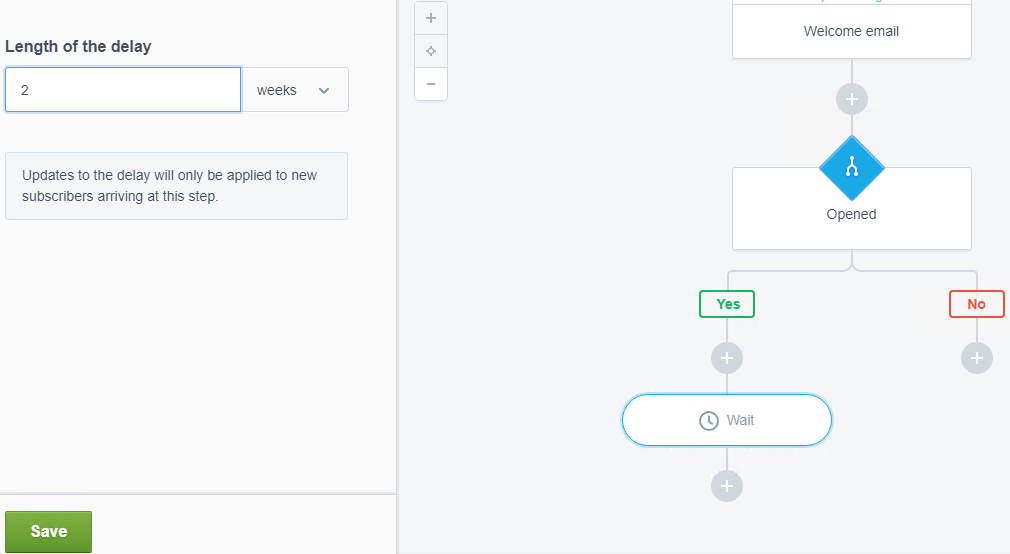Click the delay update notice box

[x=176, y=186]
